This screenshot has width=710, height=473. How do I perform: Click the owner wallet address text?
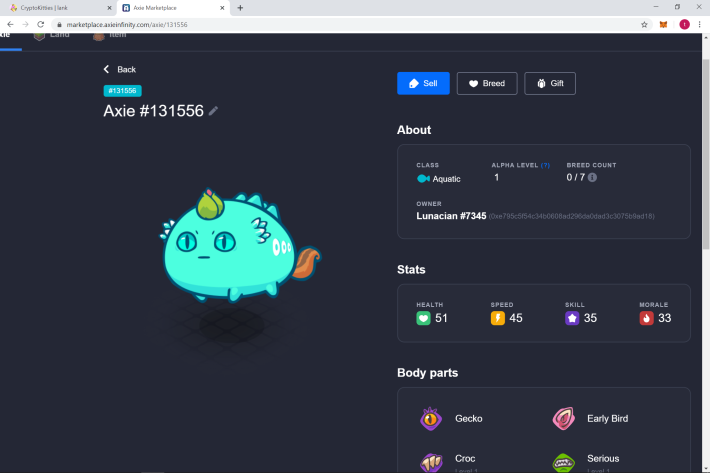pyautogui.click(x=571, y=216)
